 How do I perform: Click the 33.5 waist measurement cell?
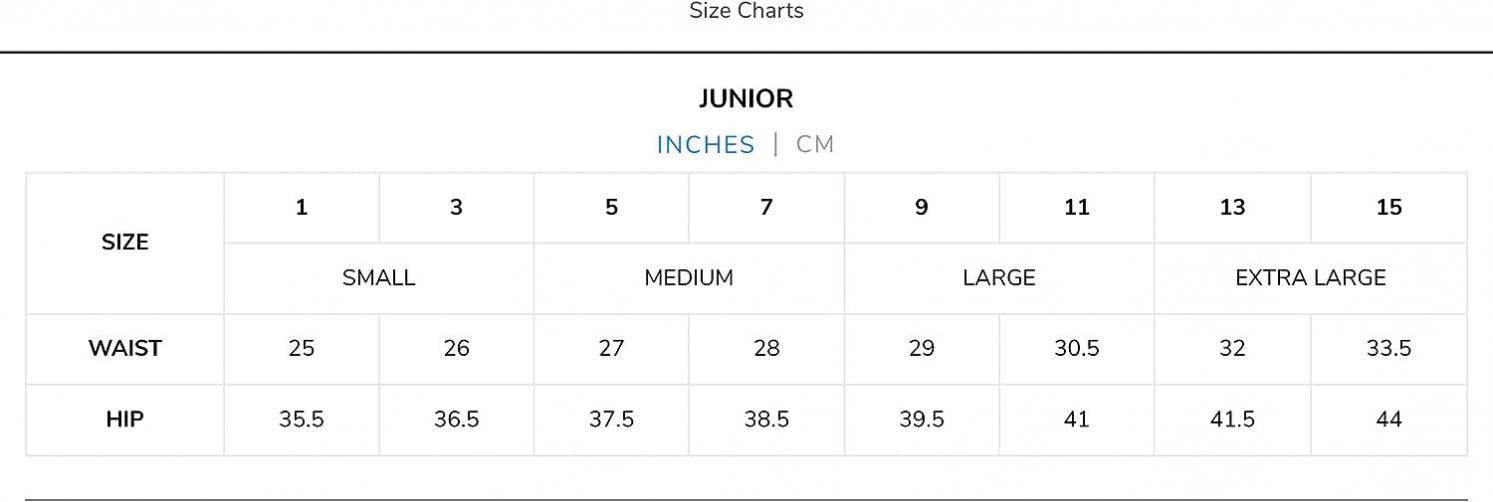coord(1389,349)
